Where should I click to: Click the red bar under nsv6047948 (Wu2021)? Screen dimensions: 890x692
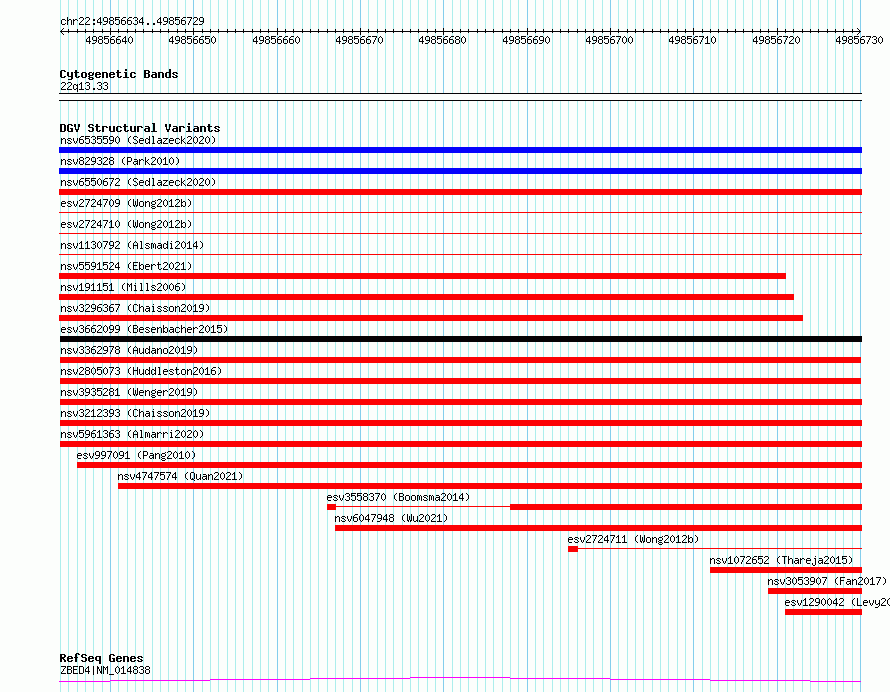(x=598, y=528)
